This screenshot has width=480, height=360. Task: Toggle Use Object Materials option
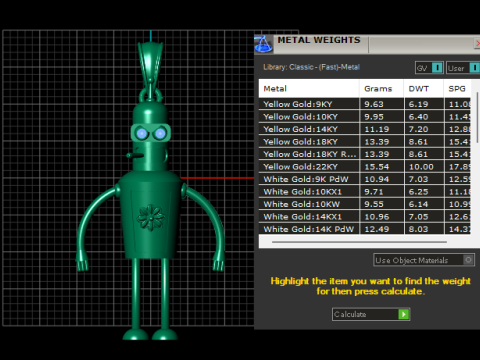coord(424,260)
